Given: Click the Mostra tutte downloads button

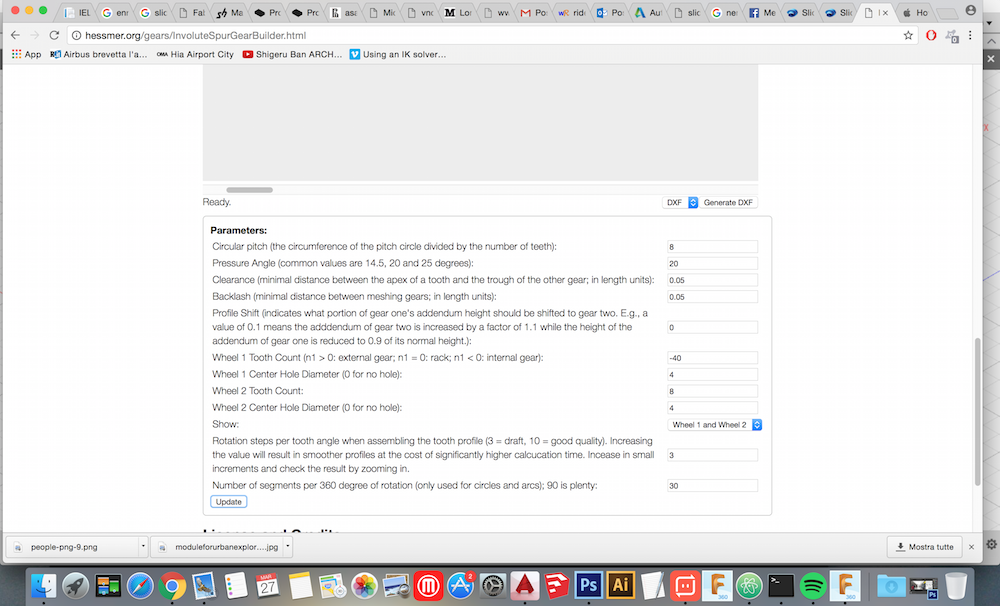Looking at the screenshot, I should [924, 547].
